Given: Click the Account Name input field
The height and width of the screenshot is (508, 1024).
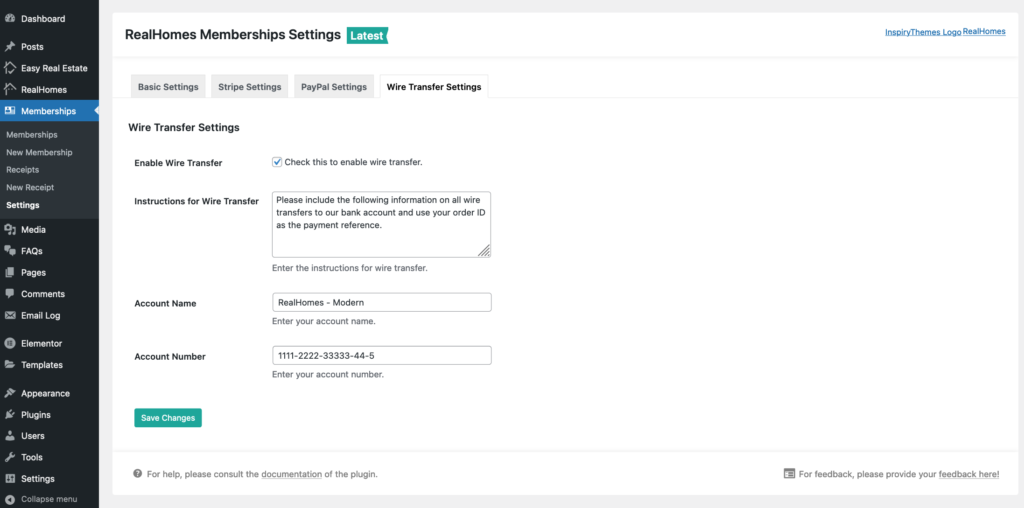Looking at the screenshot, I should [381, 302].
